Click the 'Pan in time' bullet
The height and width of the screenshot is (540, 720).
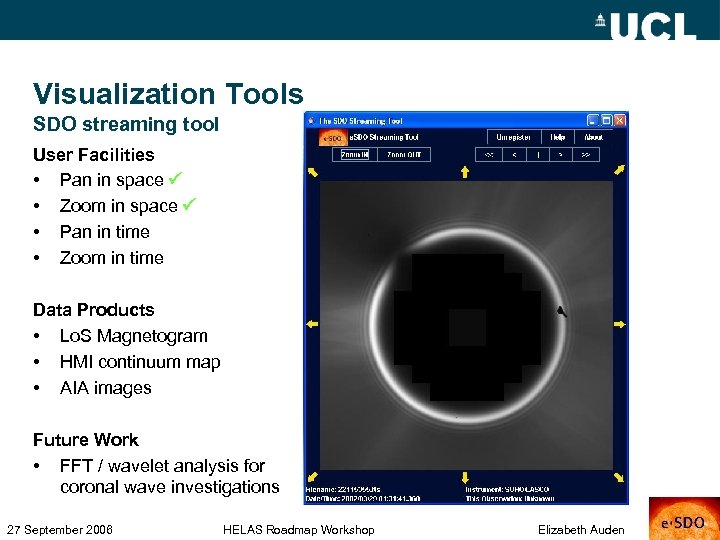click(105, 232)
